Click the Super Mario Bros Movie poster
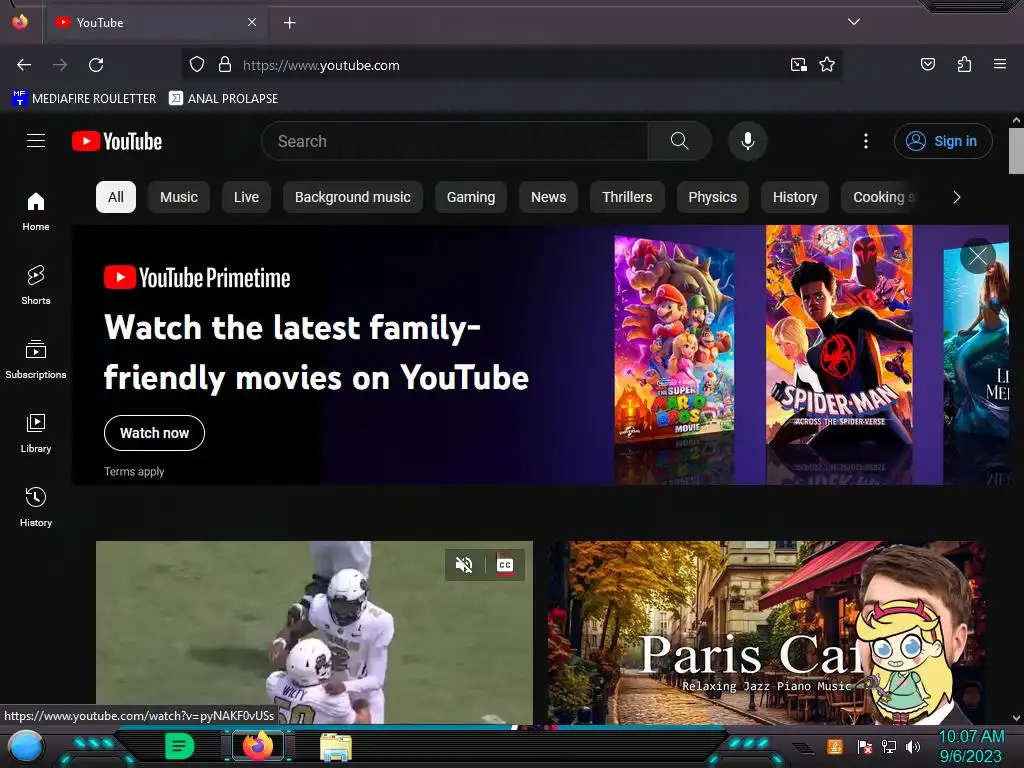The height and width of the screenshot is (768, 1024). (675, 340)
